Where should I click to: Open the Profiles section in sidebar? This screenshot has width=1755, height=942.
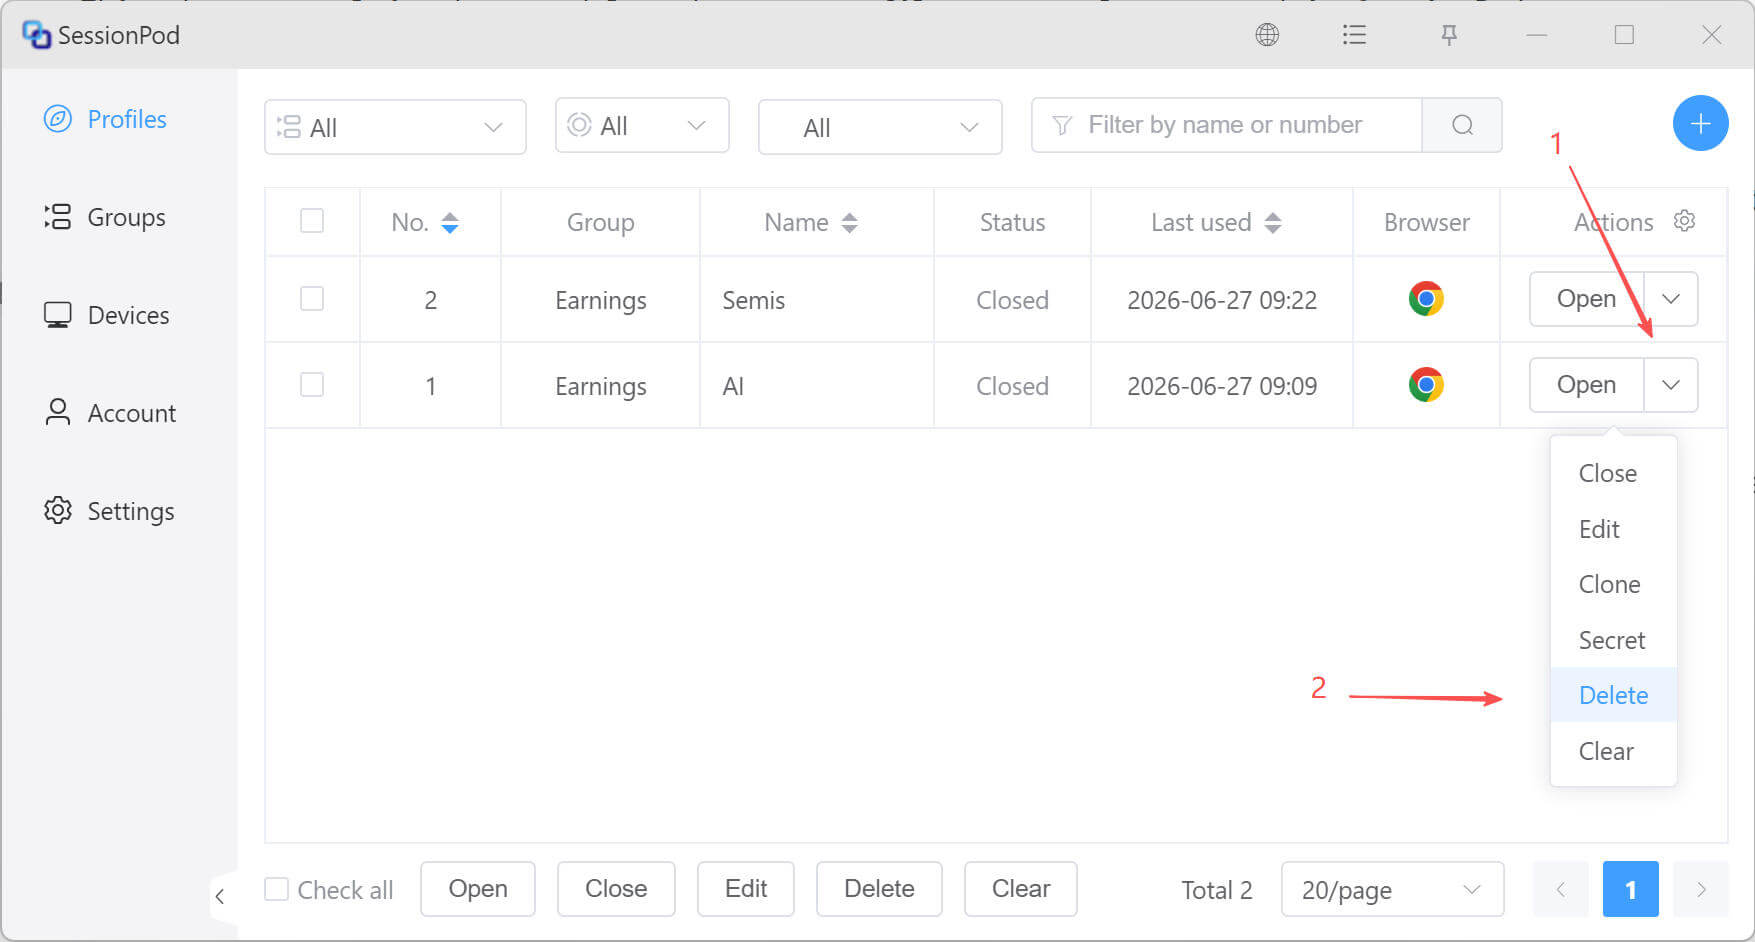click(105, 119)
